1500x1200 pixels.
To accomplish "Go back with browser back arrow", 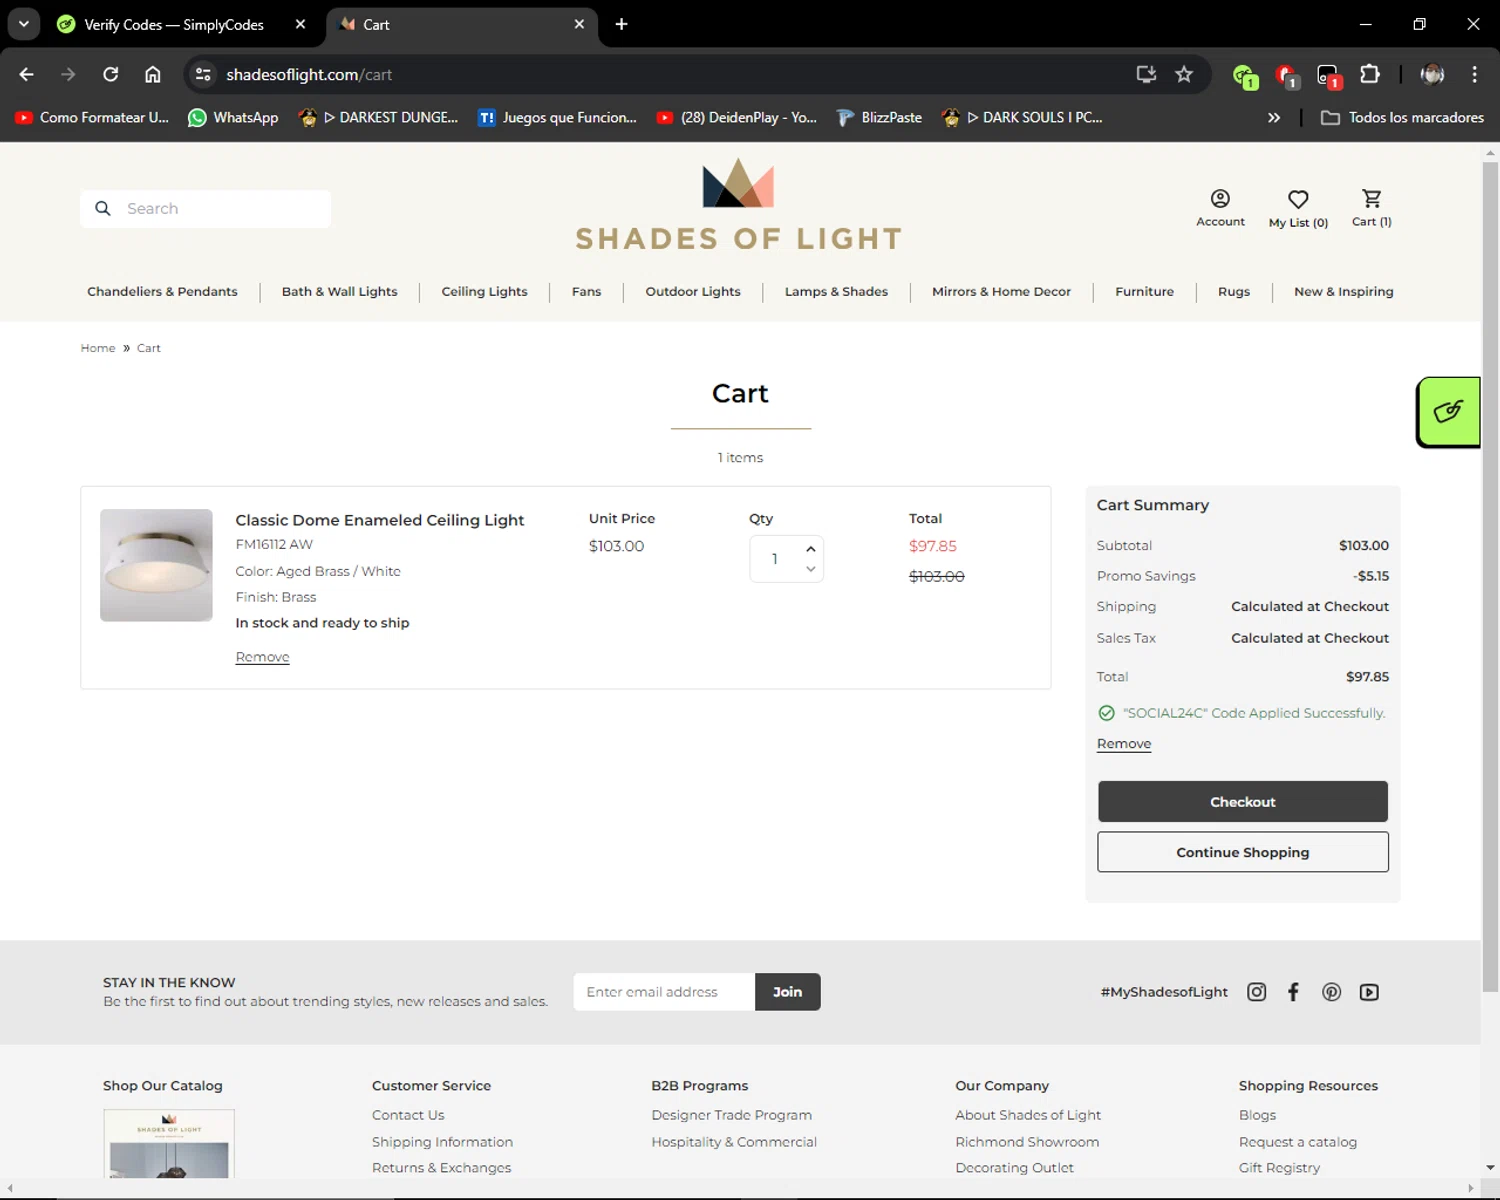I will click(27, 74).
